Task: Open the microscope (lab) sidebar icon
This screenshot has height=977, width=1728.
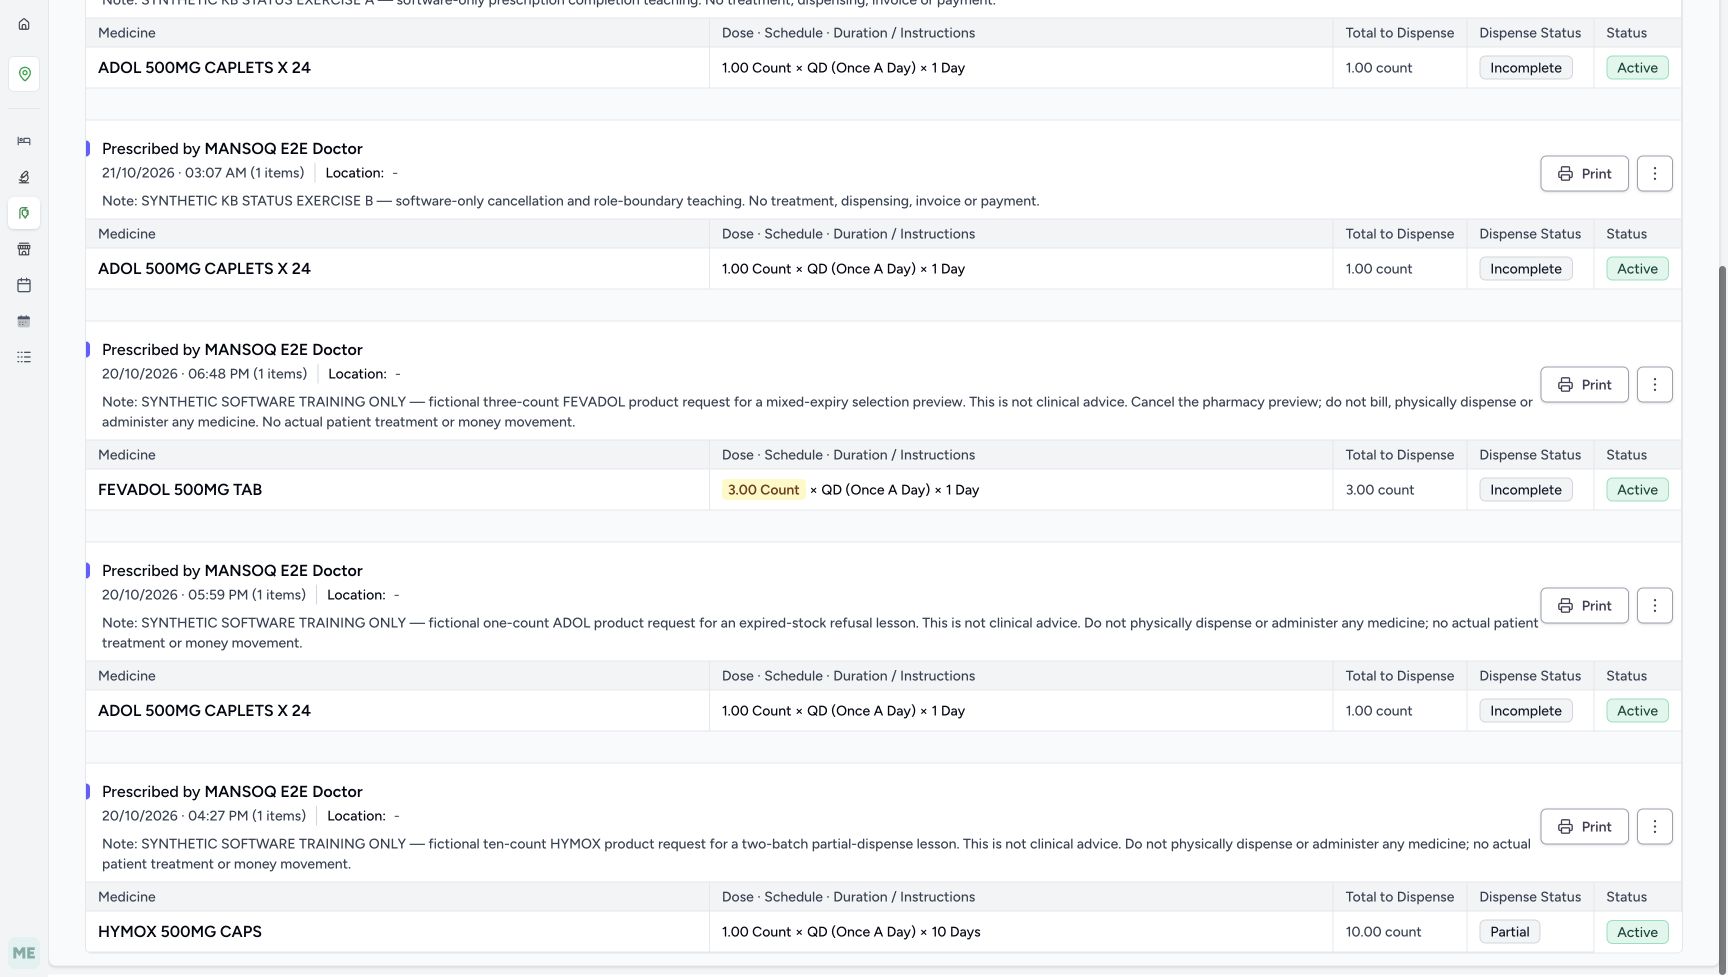Action: (x=24, y=177)
